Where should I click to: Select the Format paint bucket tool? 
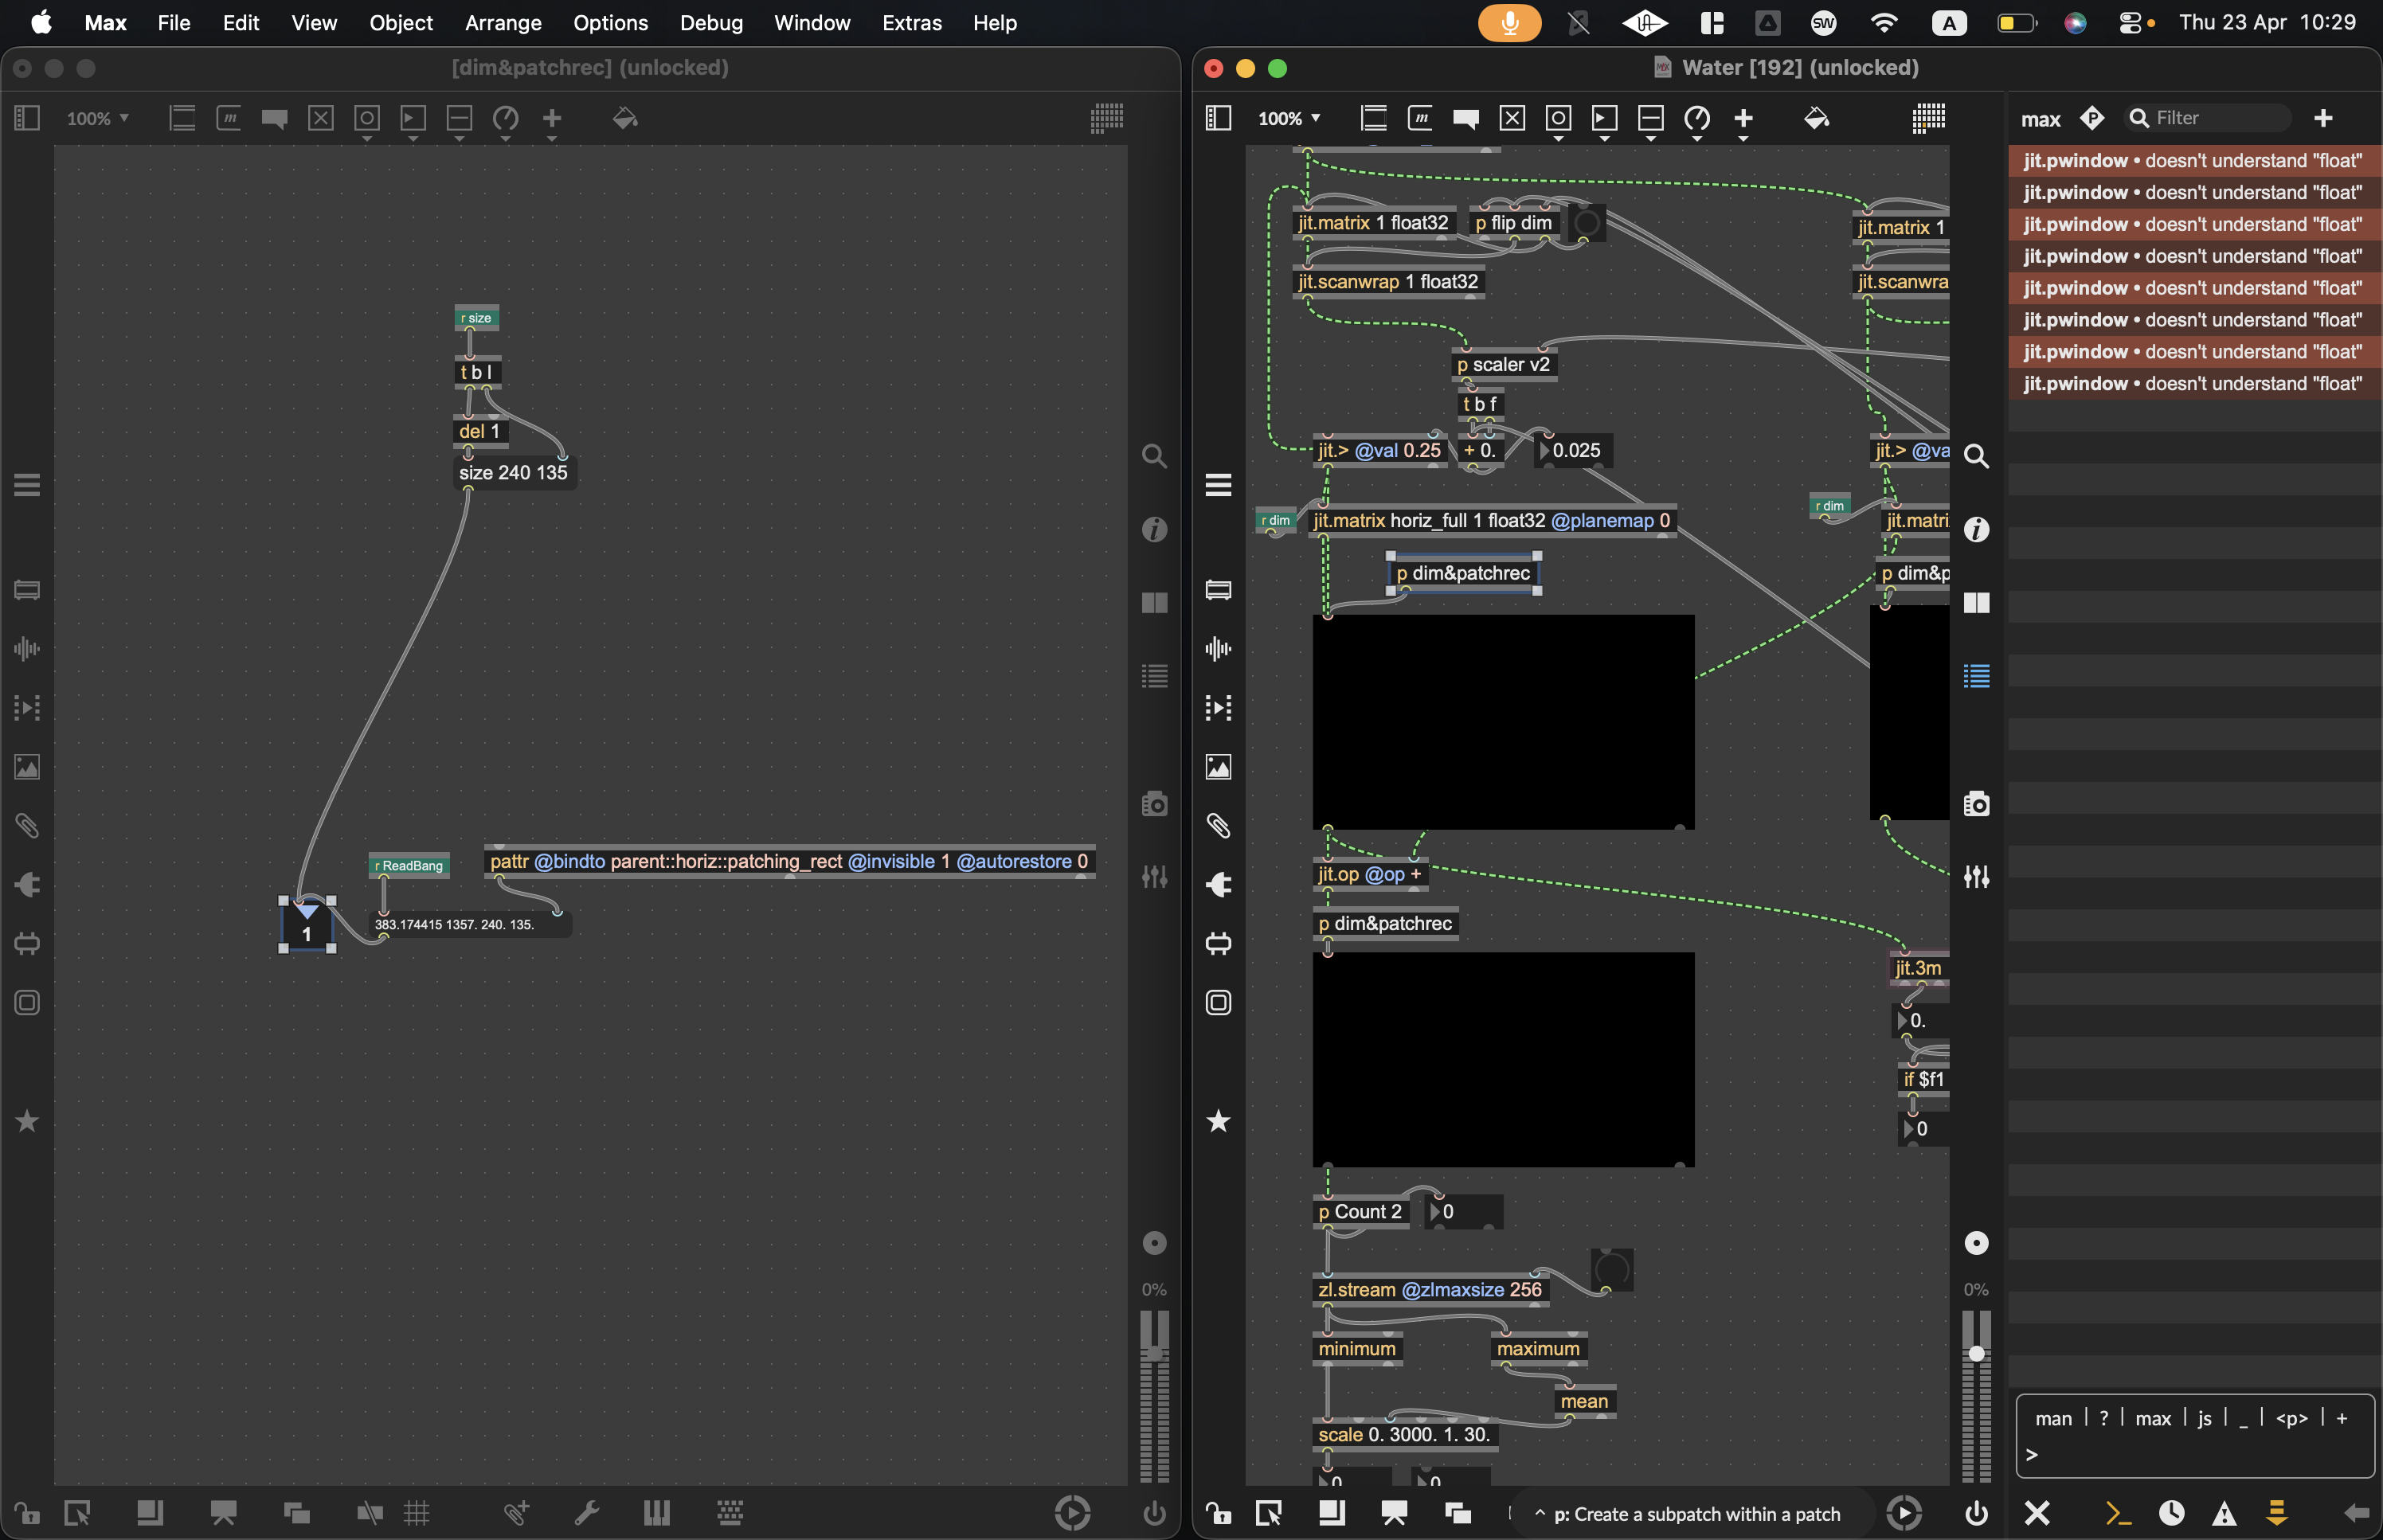(1816, 118)
